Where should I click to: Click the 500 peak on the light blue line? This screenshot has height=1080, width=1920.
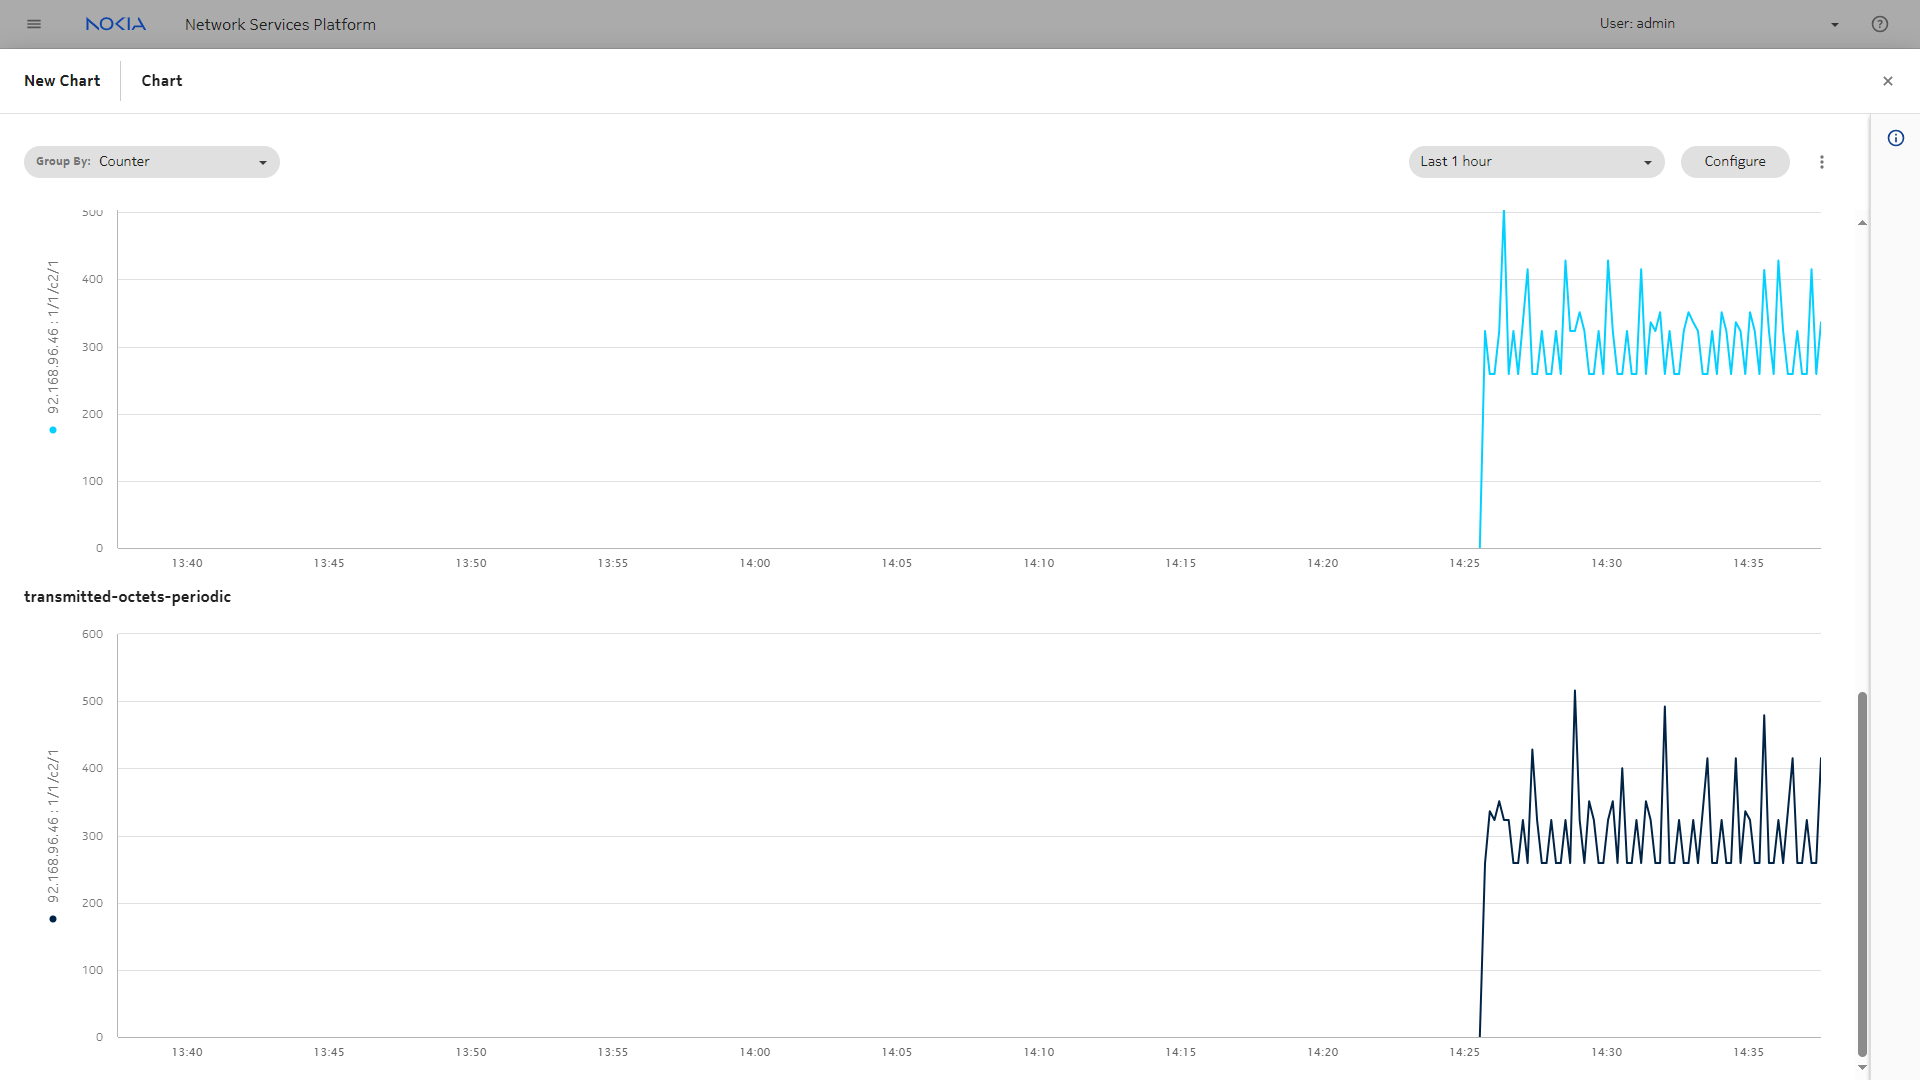[x=1503, y=213]
